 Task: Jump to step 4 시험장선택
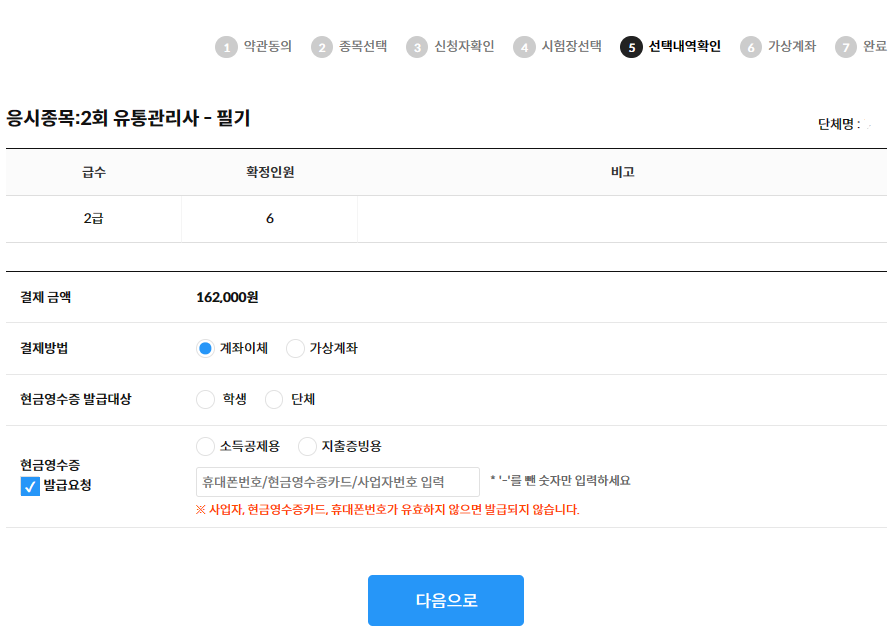click(557, 47)
